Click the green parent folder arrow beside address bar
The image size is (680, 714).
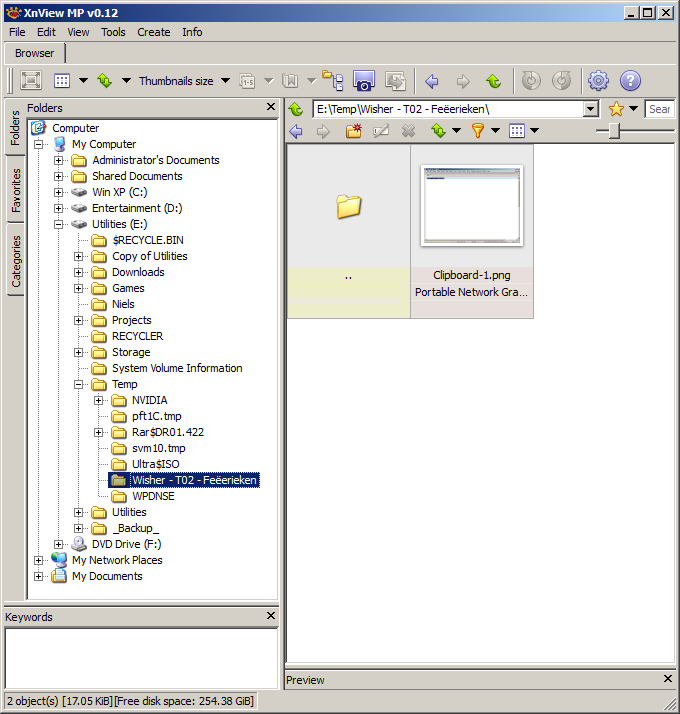(x=296, y=109)
